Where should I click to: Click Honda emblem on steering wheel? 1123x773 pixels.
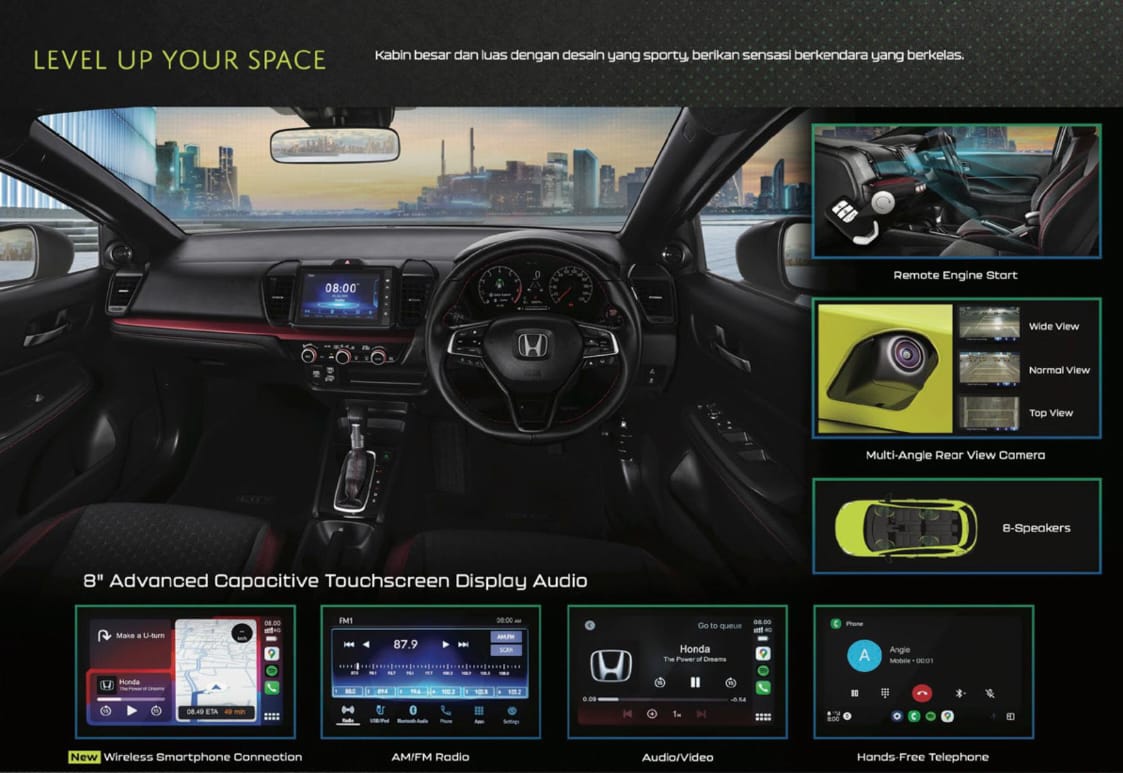(533, 345)
